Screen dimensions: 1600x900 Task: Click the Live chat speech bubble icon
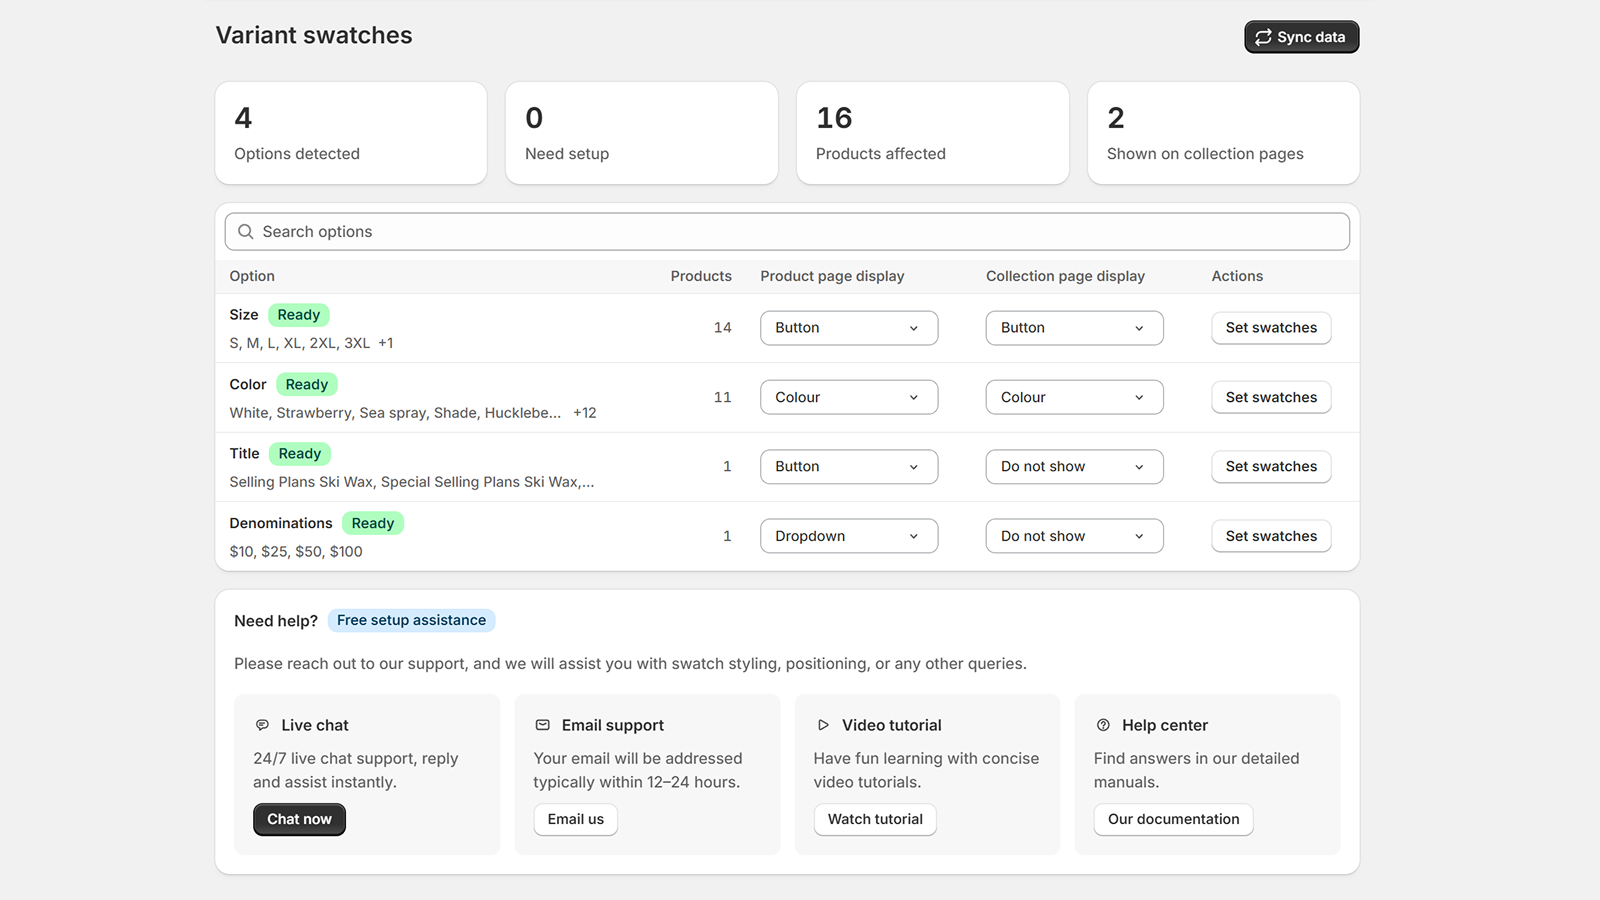(x=262, y=725)
